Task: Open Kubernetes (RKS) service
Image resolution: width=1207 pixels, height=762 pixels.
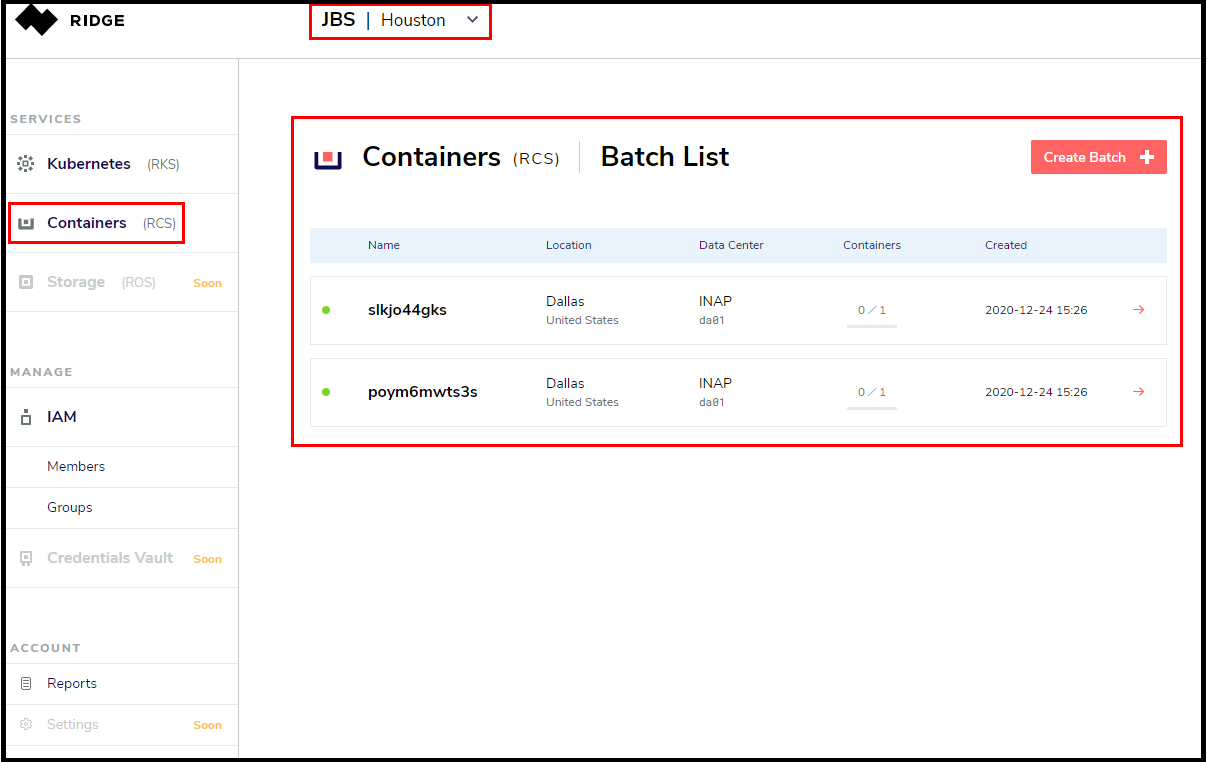Action: pos(122,164)
